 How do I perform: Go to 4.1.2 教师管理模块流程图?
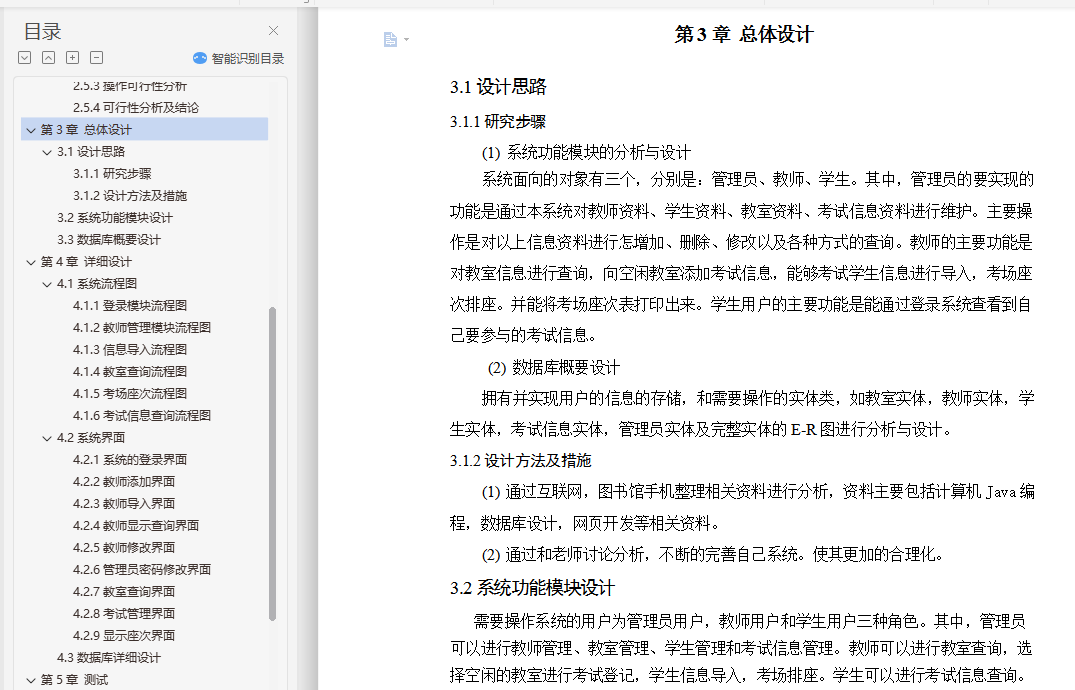pos(142,327)
